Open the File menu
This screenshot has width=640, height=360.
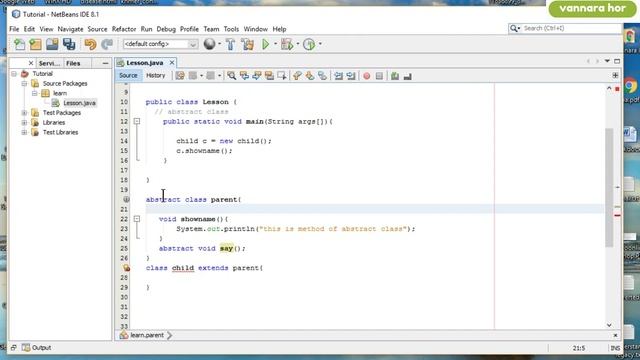point(14,29)
